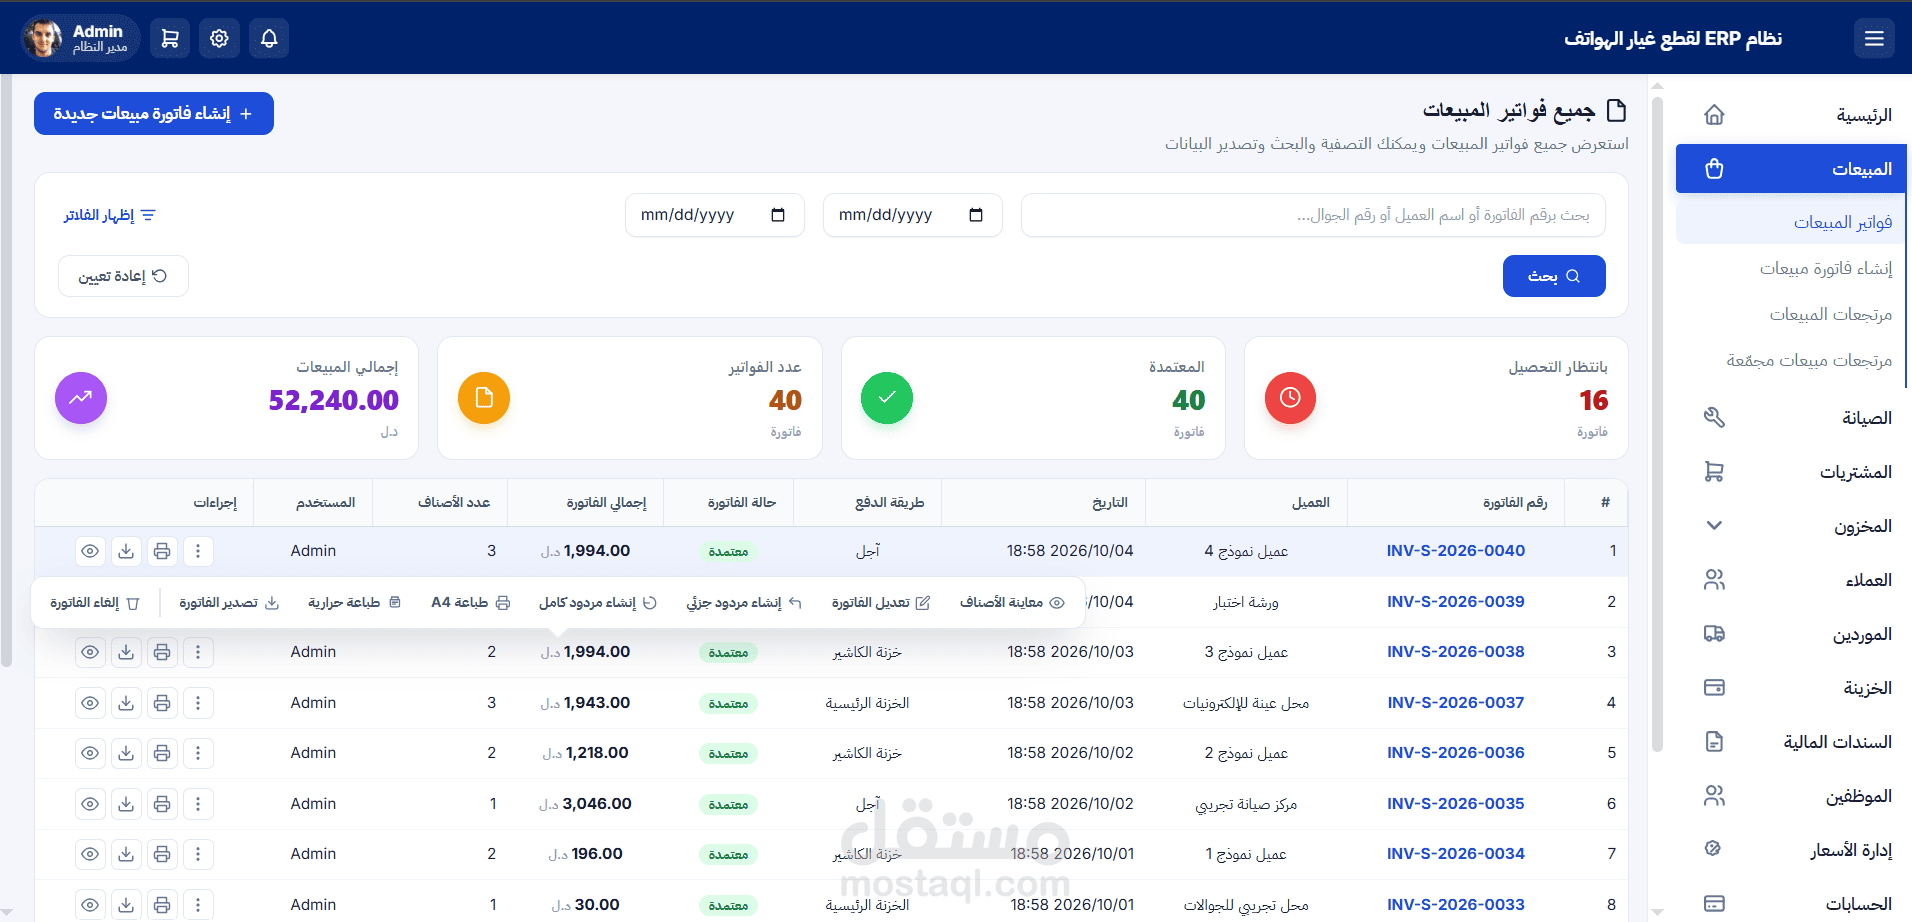Open the settings gear in header
This screenshot has height=922, width=1912.
[x=219, y=38]
